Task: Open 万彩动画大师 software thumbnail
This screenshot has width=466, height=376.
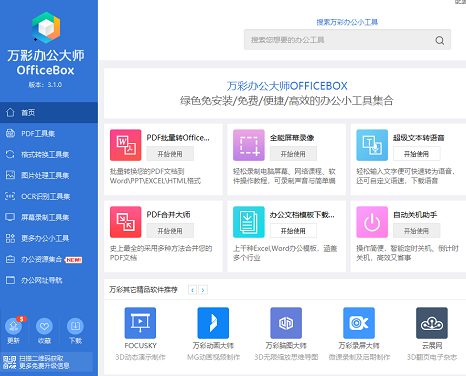Action: 213,323
